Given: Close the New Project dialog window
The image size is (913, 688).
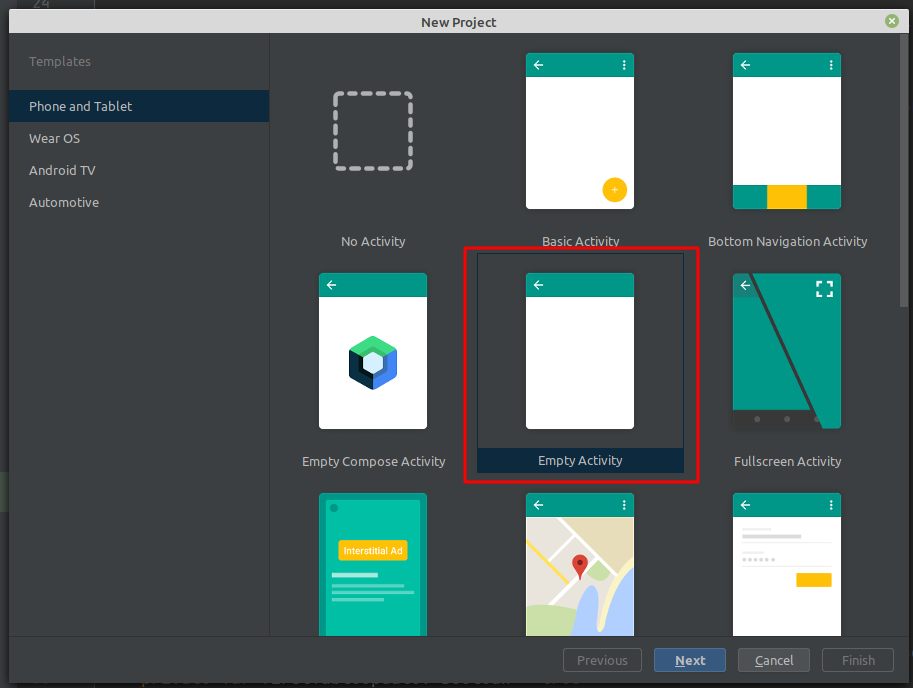Looking at the screenshot, I should pyautogui.click(x=891, y=21).
